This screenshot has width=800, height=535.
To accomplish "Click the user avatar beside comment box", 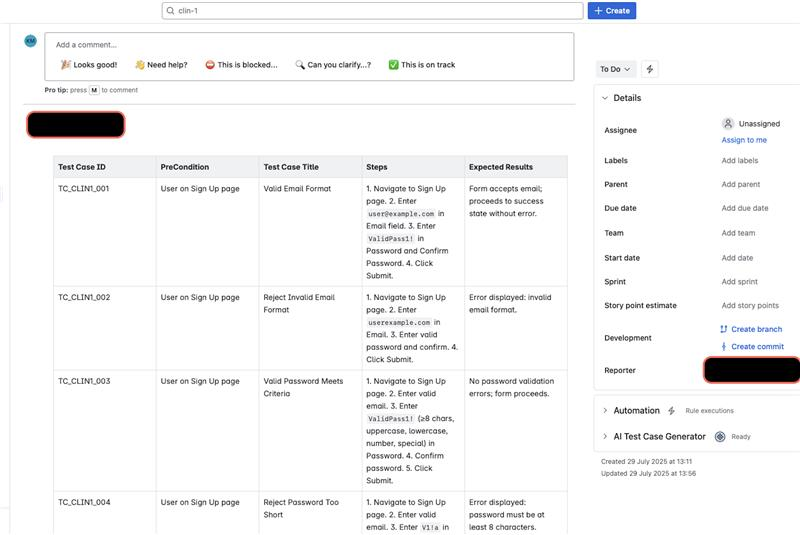I will 30,41.
